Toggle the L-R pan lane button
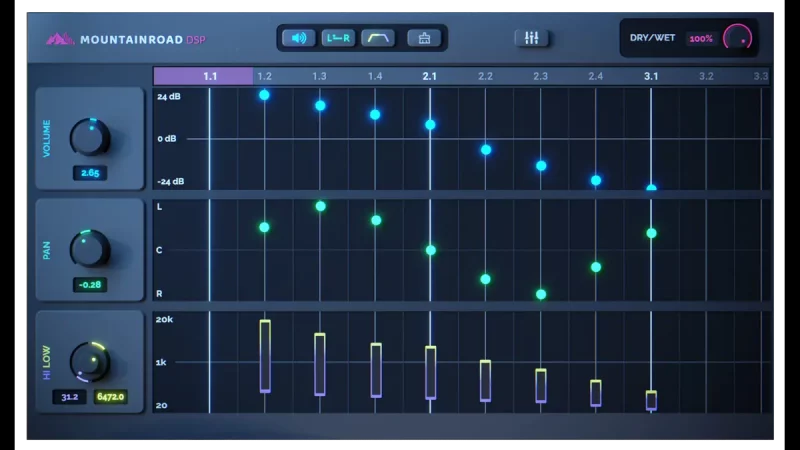This screenshot has width=800, height=450. pos(338,38)
